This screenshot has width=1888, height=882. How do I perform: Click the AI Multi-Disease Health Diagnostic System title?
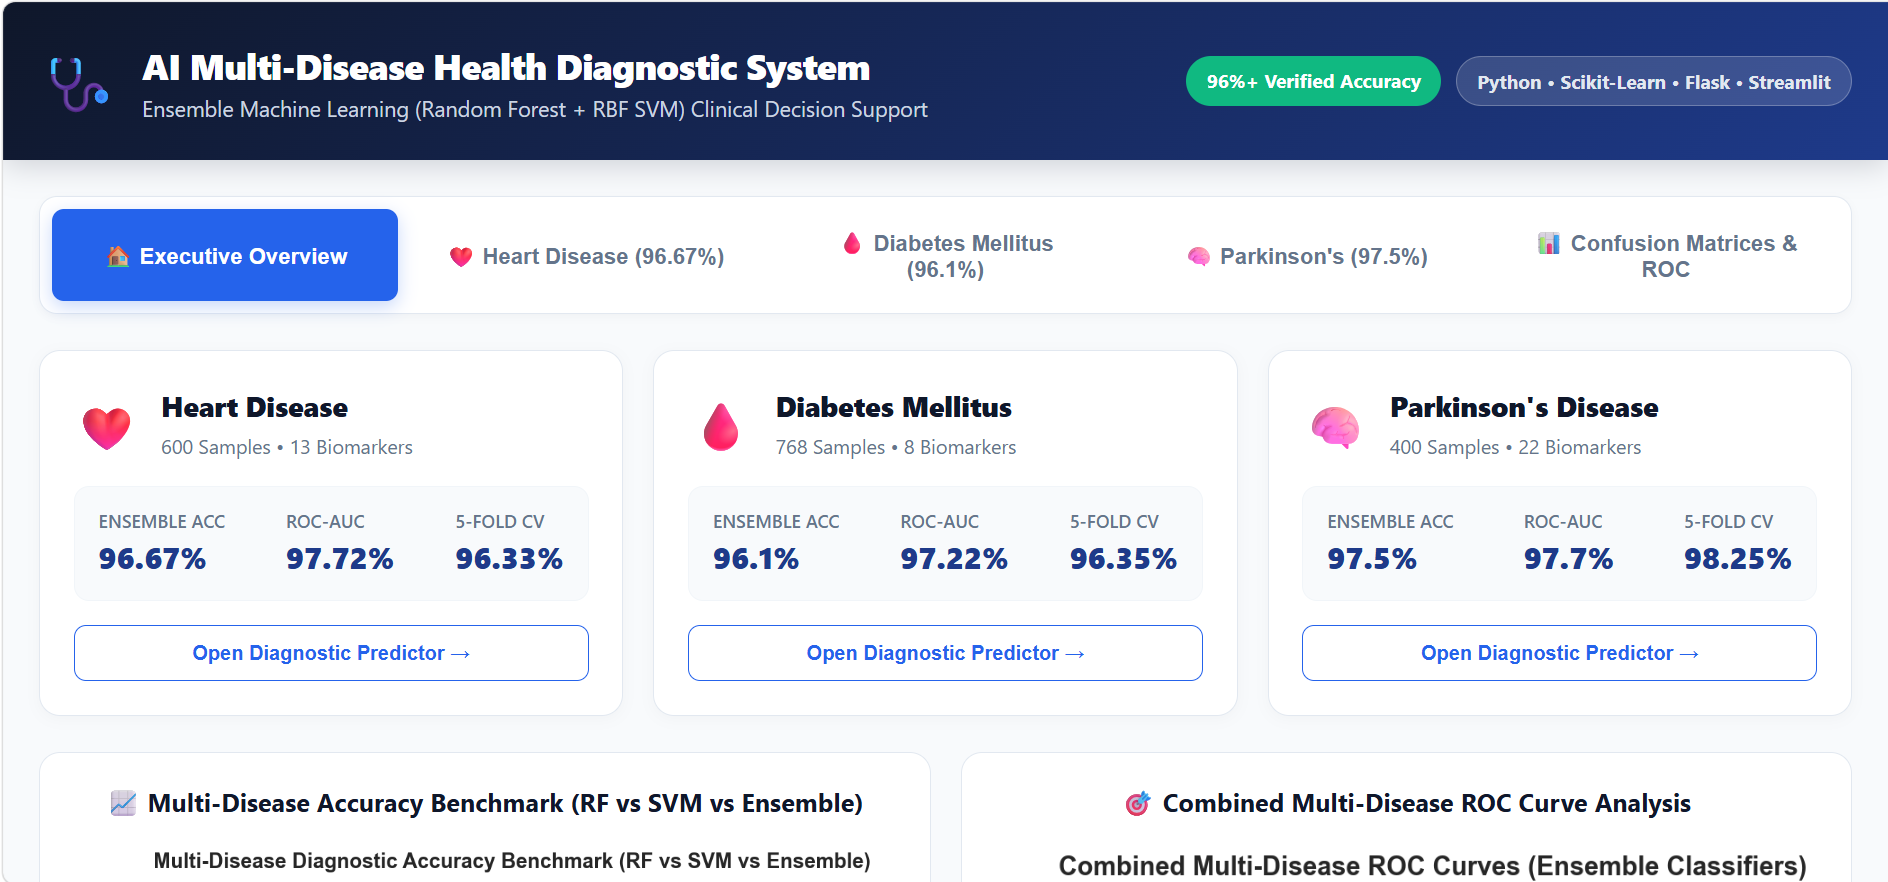point(506,68)
